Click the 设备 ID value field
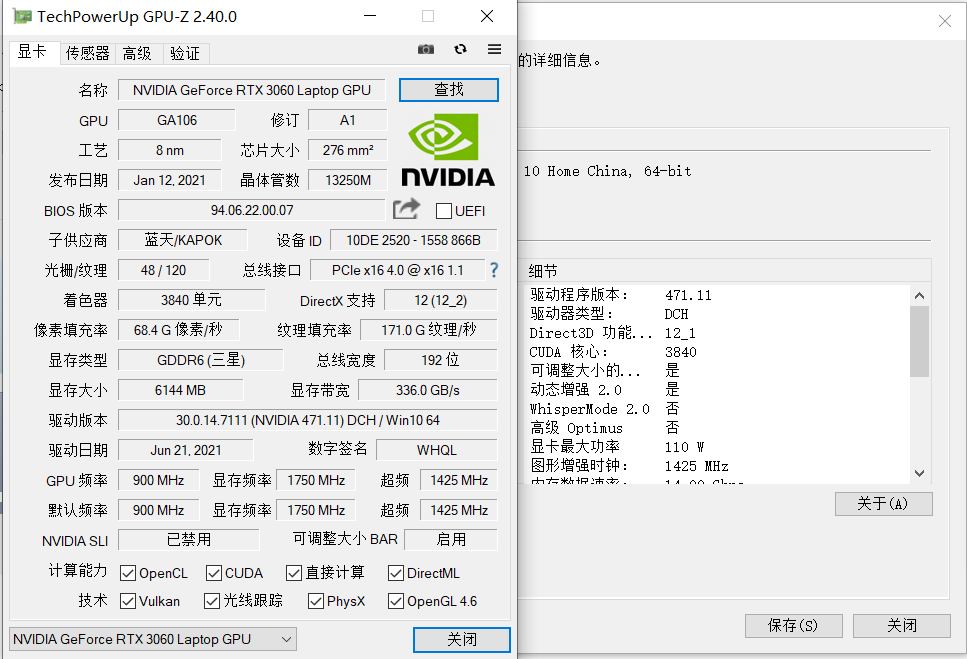967x659 pixels. click(x=413, y=240)
